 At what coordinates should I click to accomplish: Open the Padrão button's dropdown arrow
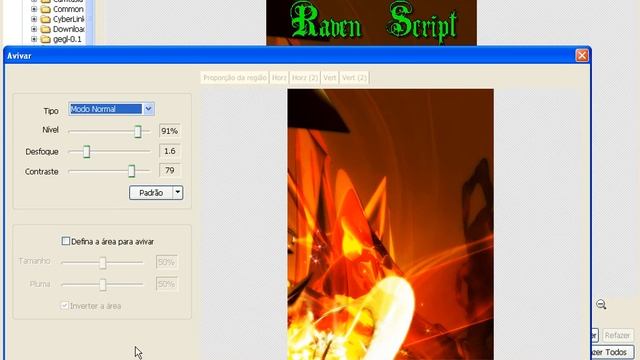coord(178,193)
